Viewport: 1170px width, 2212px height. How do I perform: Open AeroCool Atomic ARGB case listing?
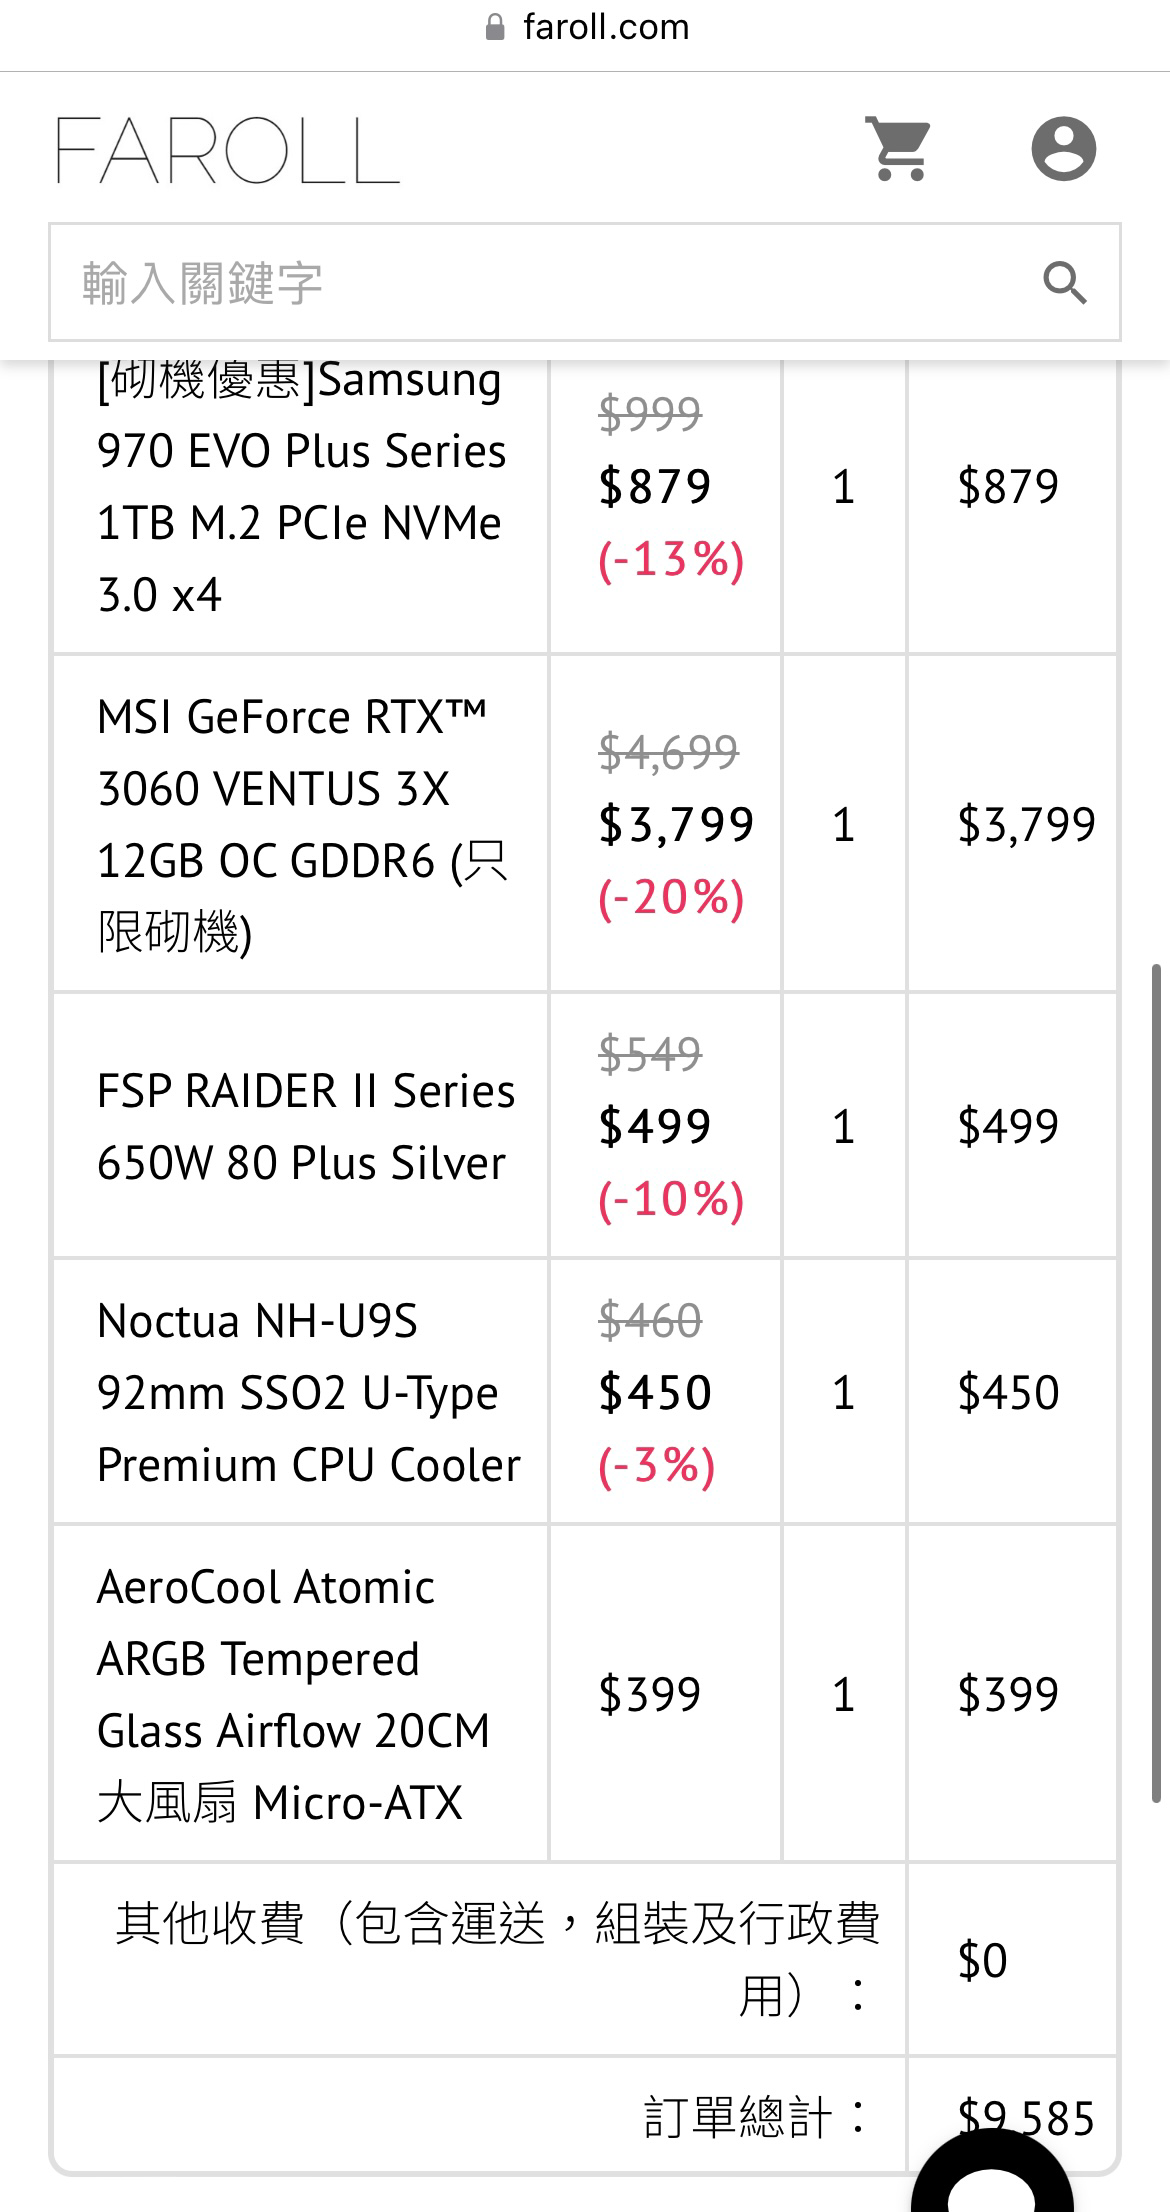tap(293, 1694)
